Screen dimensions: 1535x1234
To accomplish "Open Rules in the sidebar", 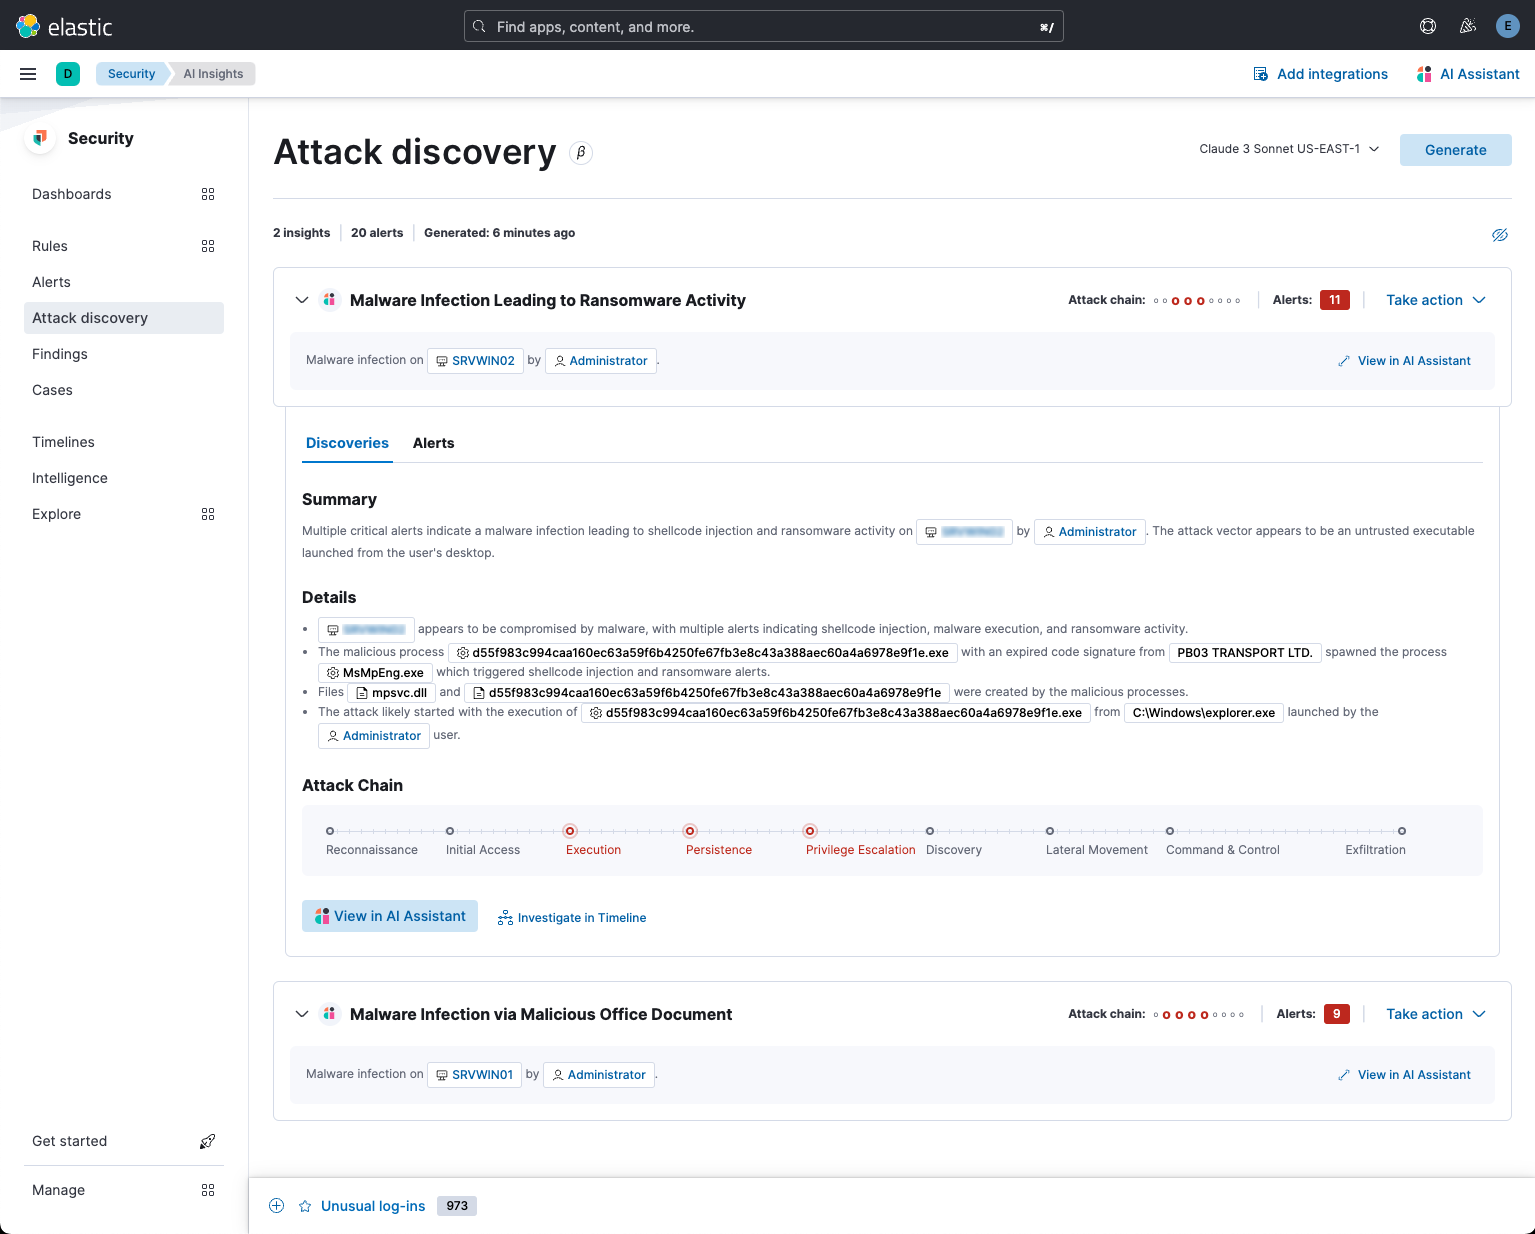I will (50, 246).
